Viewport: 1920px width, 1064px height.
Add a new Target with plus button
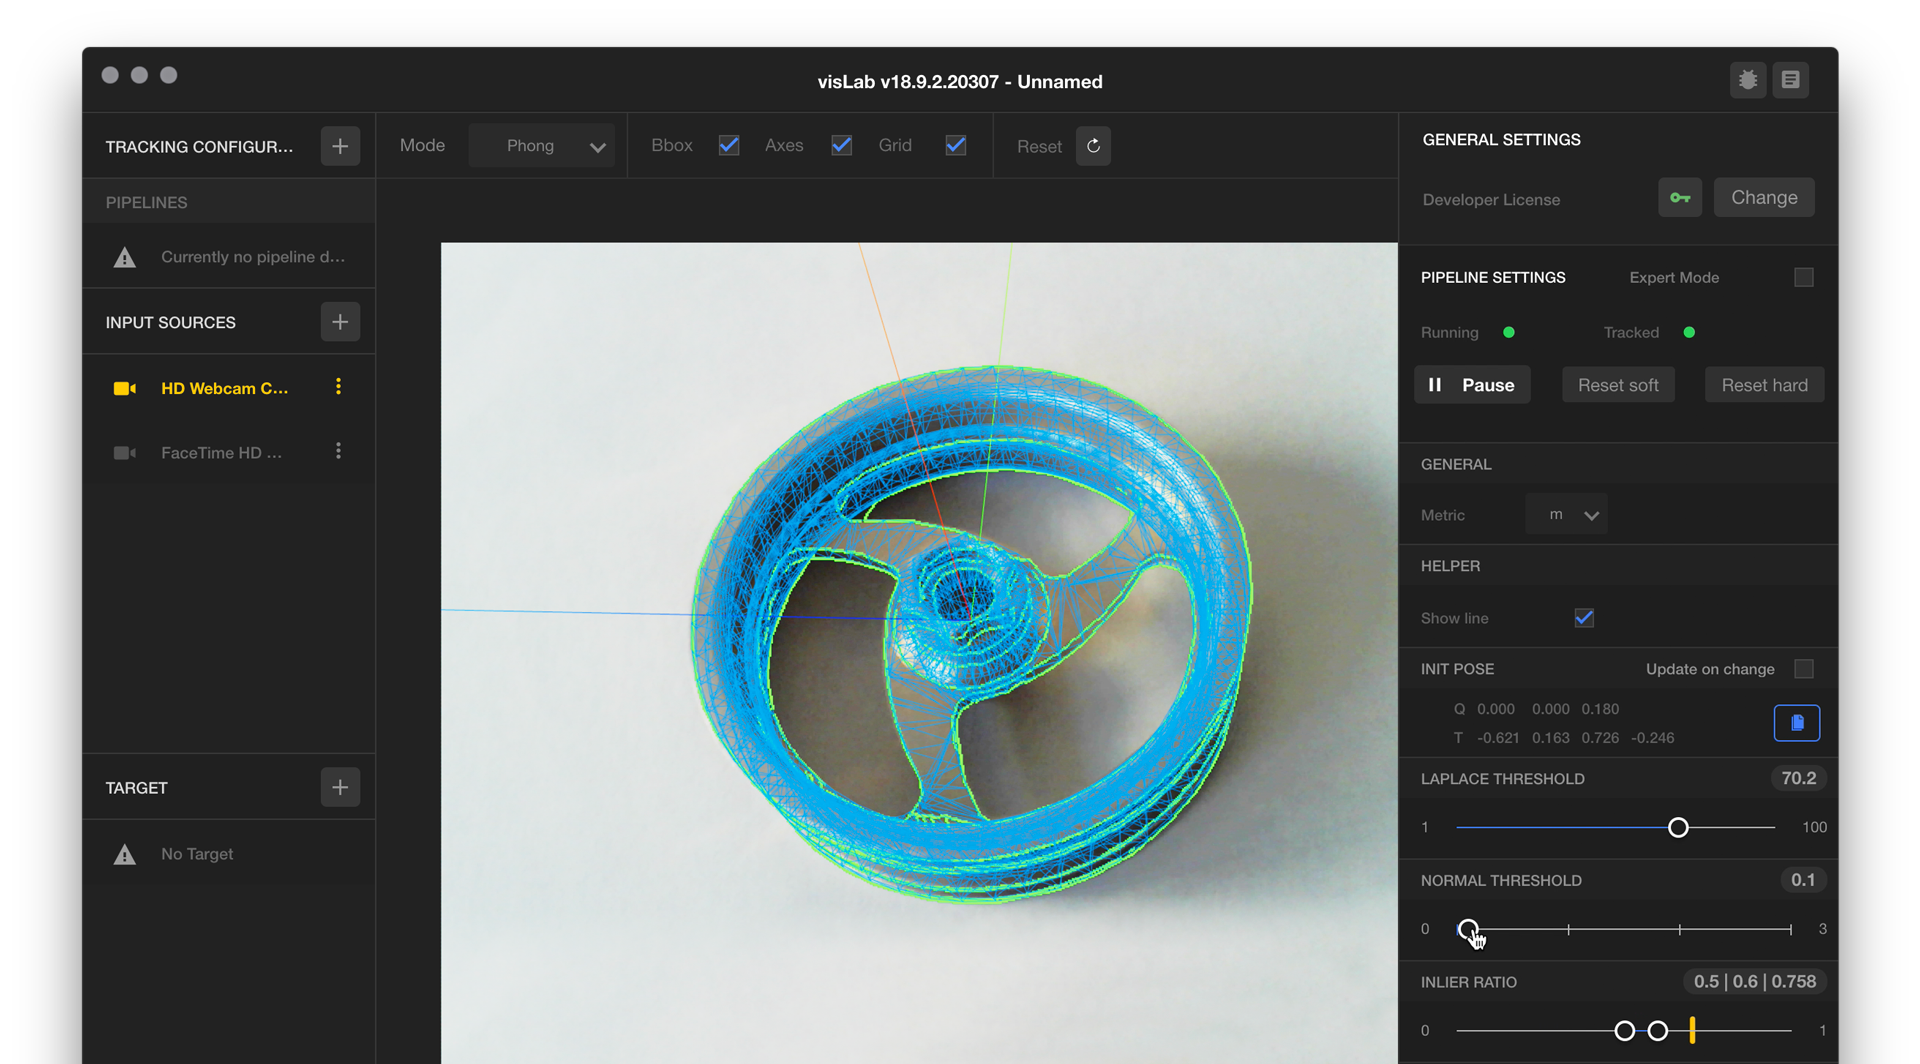tap(339, 787)
